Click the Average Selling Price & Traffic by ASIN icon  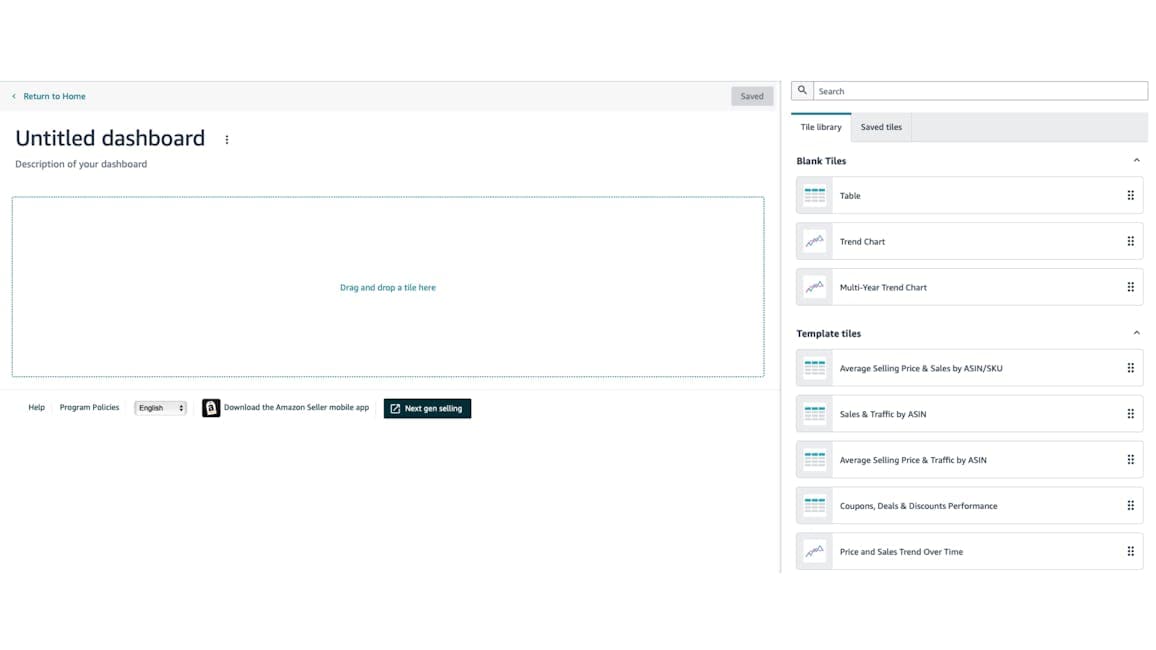point(815,460)
